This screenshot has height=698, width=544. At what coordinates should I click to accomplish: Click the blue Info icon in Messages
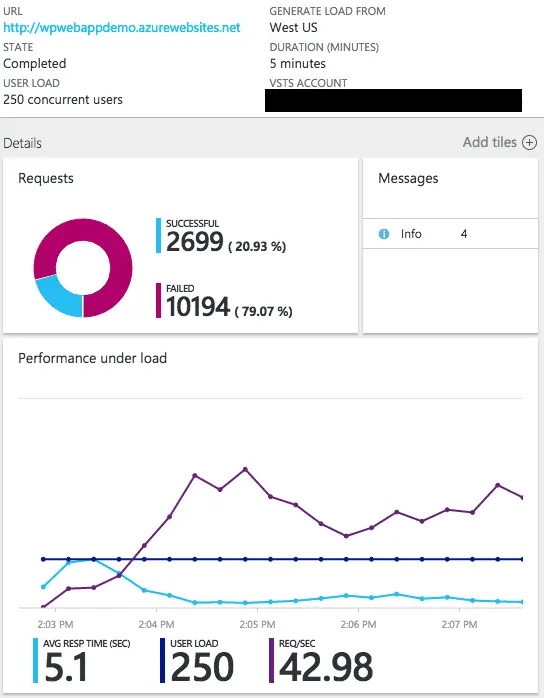click(384, 234)
